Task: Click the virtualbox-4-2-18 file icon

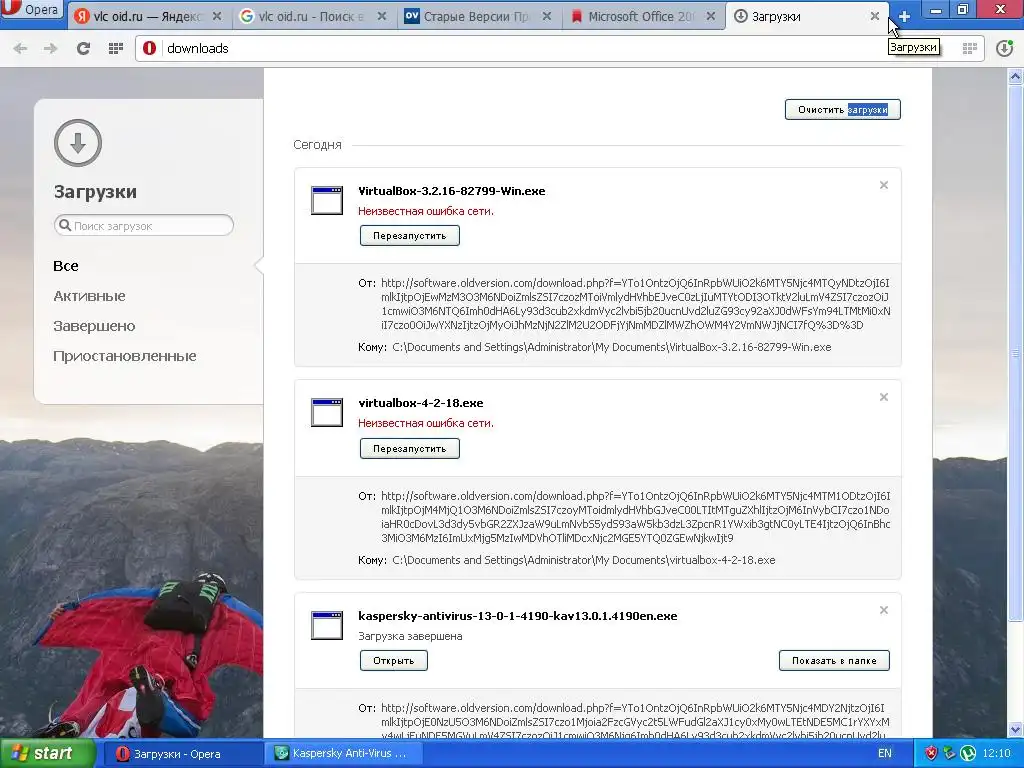Action: click(327, 413)
